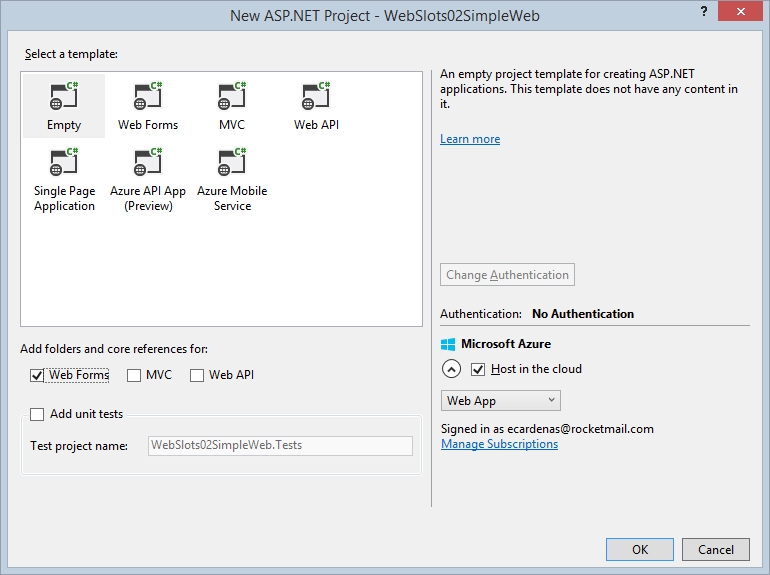Choose the Single Page Application template

[64, 180]
